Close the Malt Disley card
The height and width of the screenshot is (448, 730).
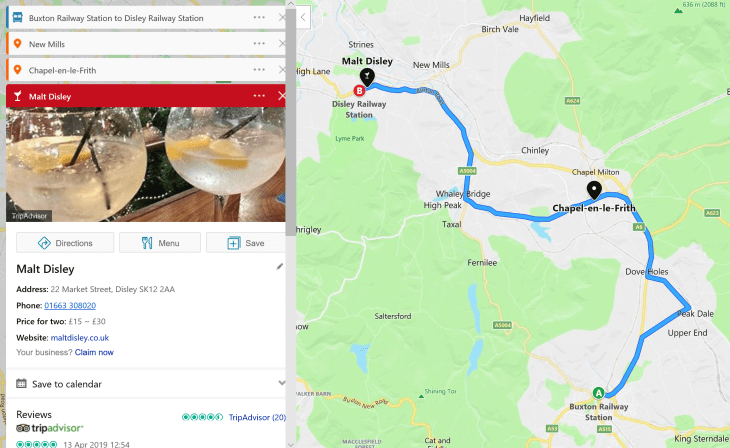[x=282, y=96]
